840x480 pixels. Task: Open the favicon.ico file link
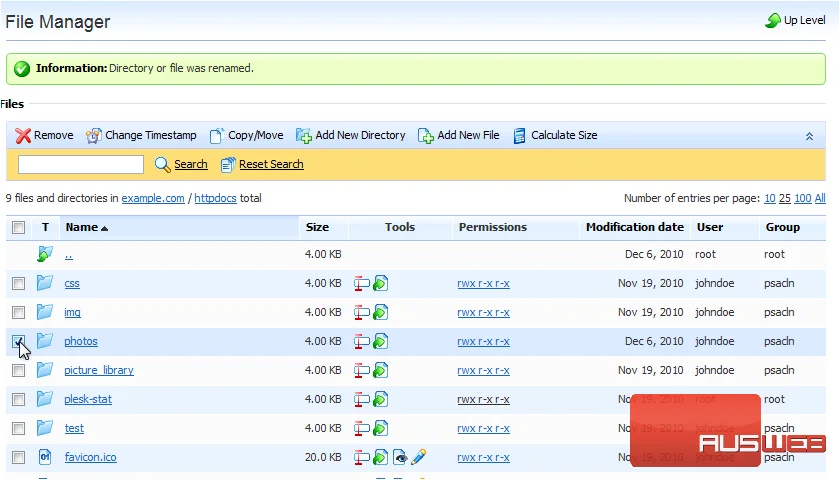coord(91,457)
